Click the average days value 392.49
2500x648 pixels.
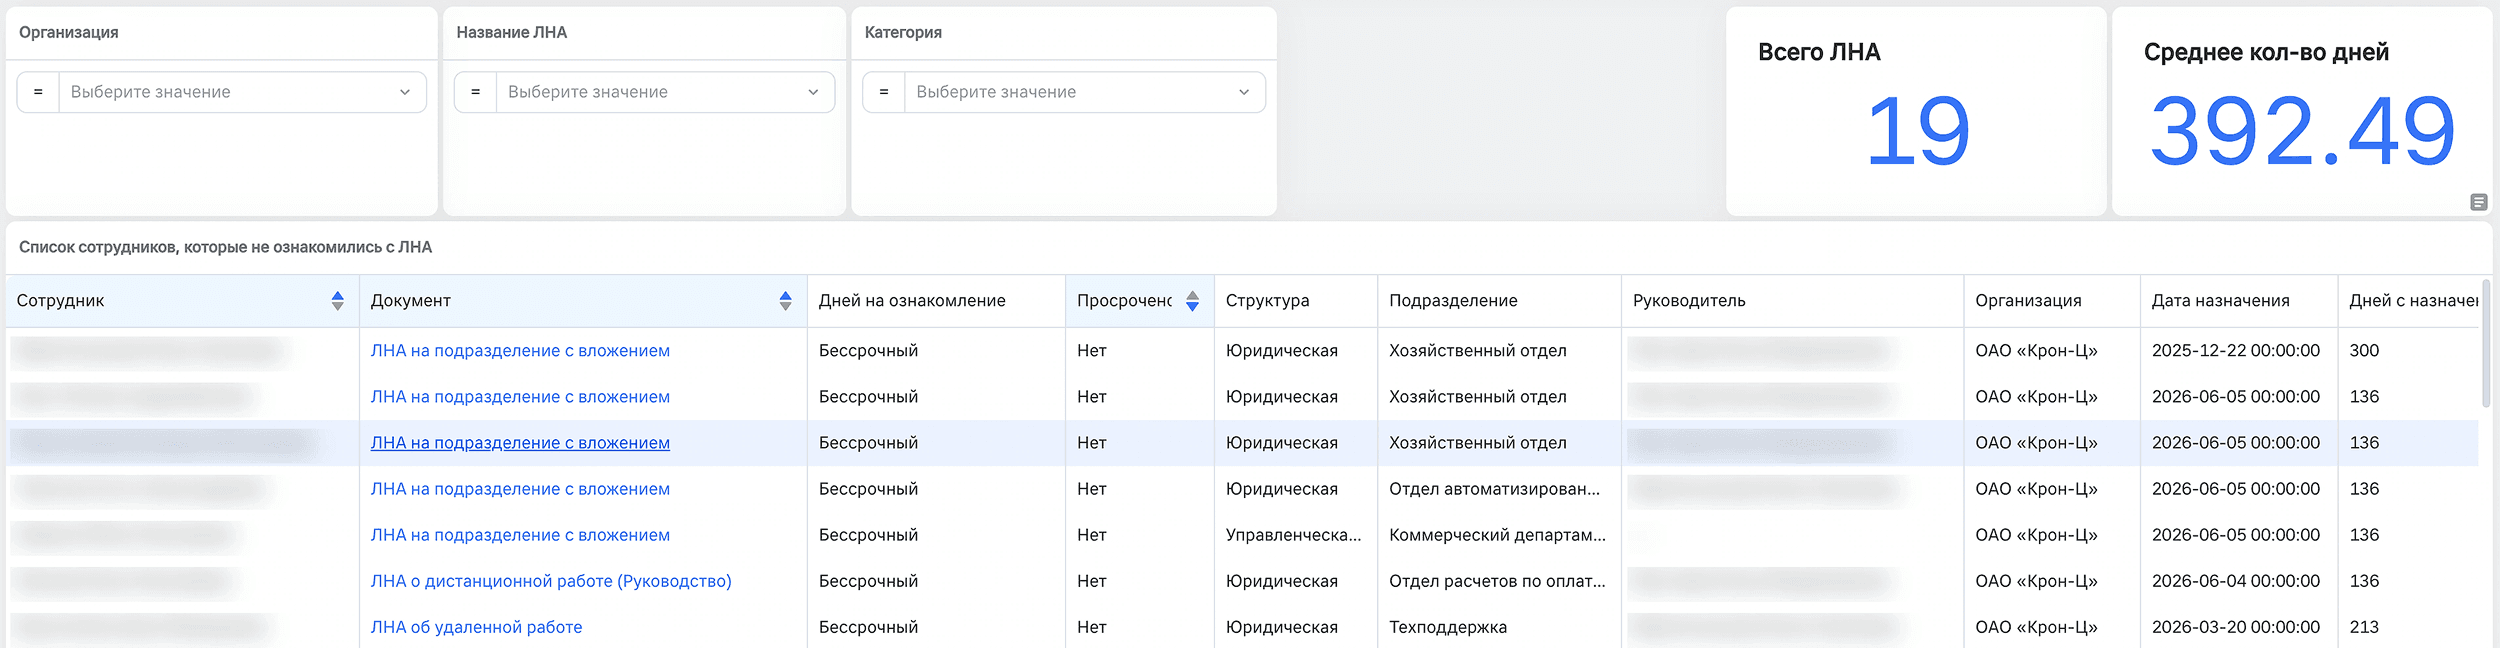tap(2302, 131)
